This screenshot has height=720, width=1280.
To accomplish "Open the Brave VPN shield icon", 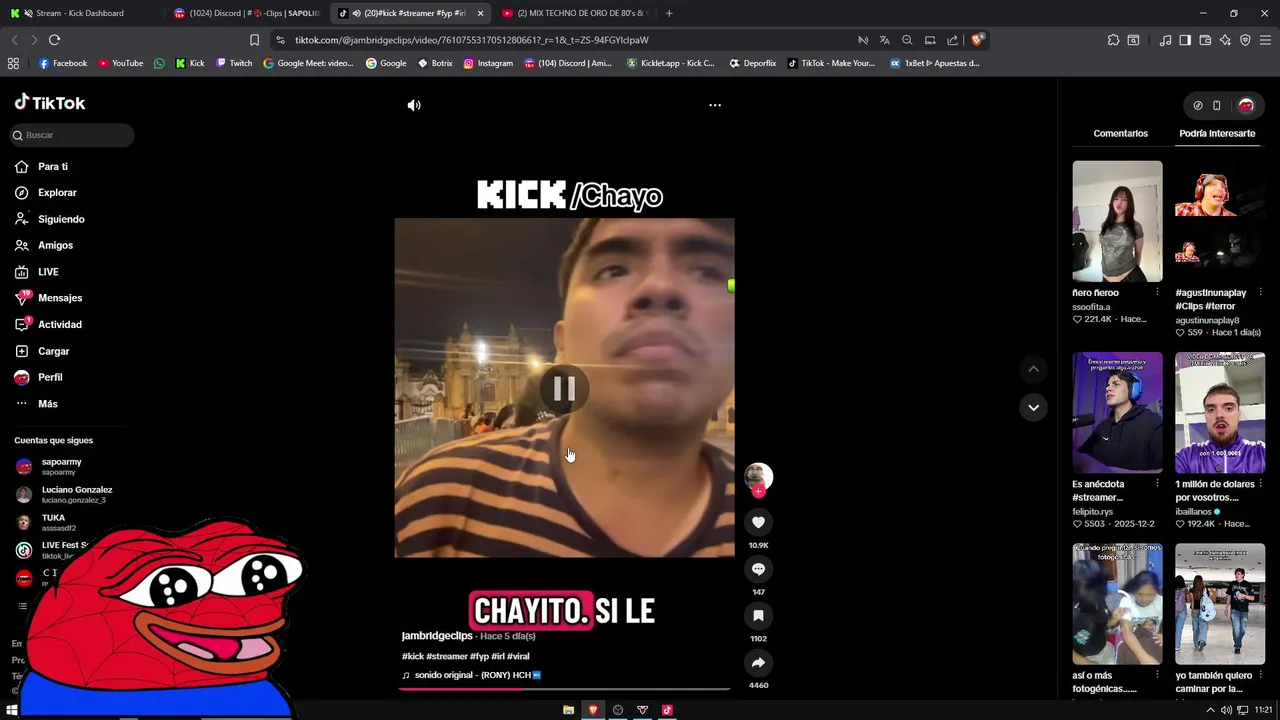I will (1245, 40).
